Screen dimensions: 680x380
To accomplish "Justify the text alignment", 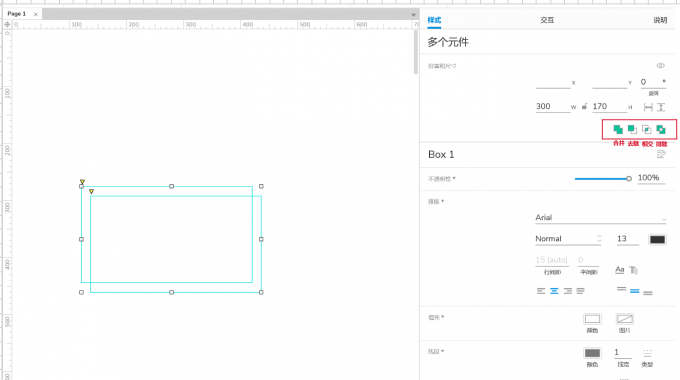I will click(x=581, y=291).
